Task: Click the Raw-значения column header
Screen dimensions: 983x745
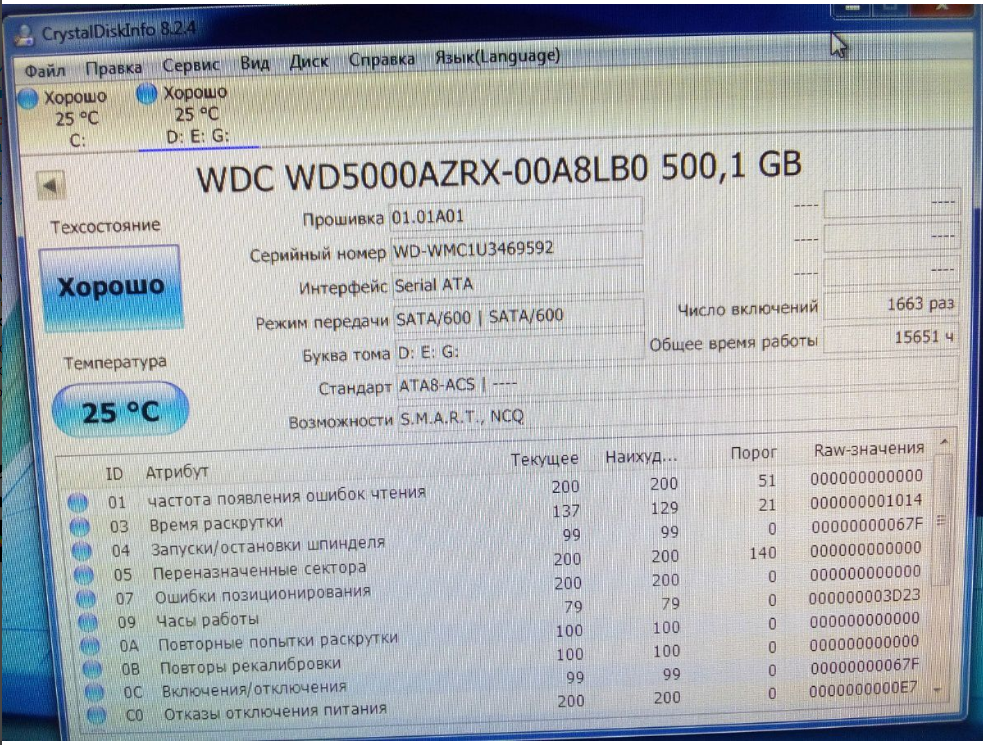Action: [x=869, y=449]
